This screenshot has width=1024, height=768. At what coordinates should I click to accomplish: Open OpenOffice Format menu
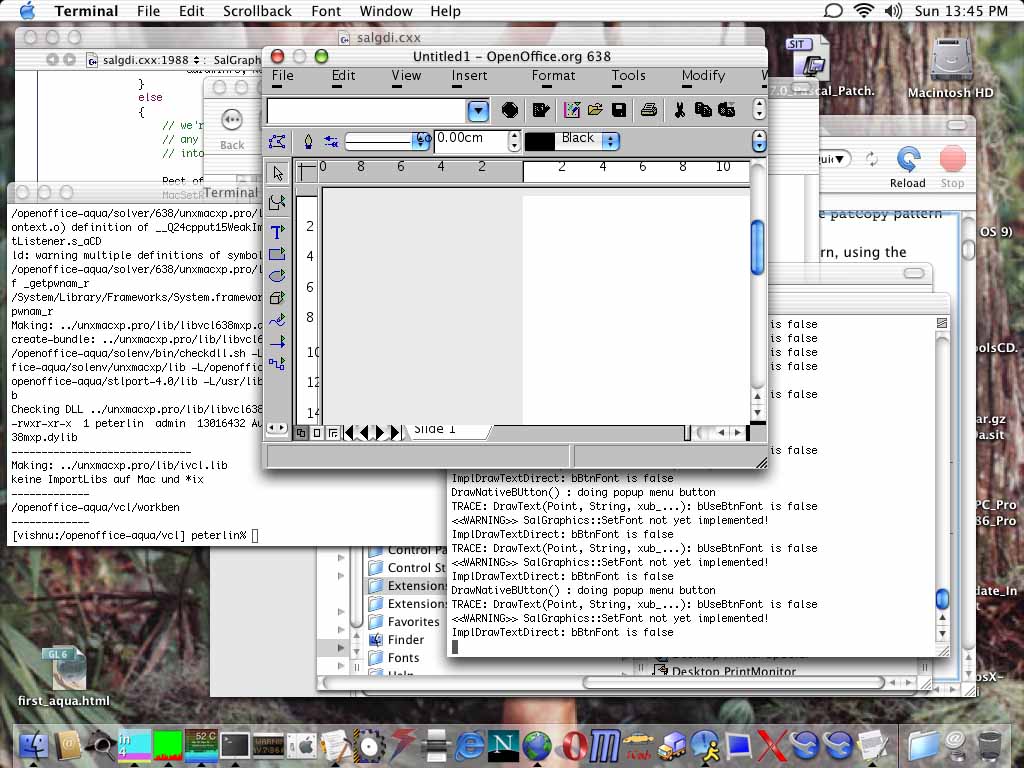(x=553, y=76)
